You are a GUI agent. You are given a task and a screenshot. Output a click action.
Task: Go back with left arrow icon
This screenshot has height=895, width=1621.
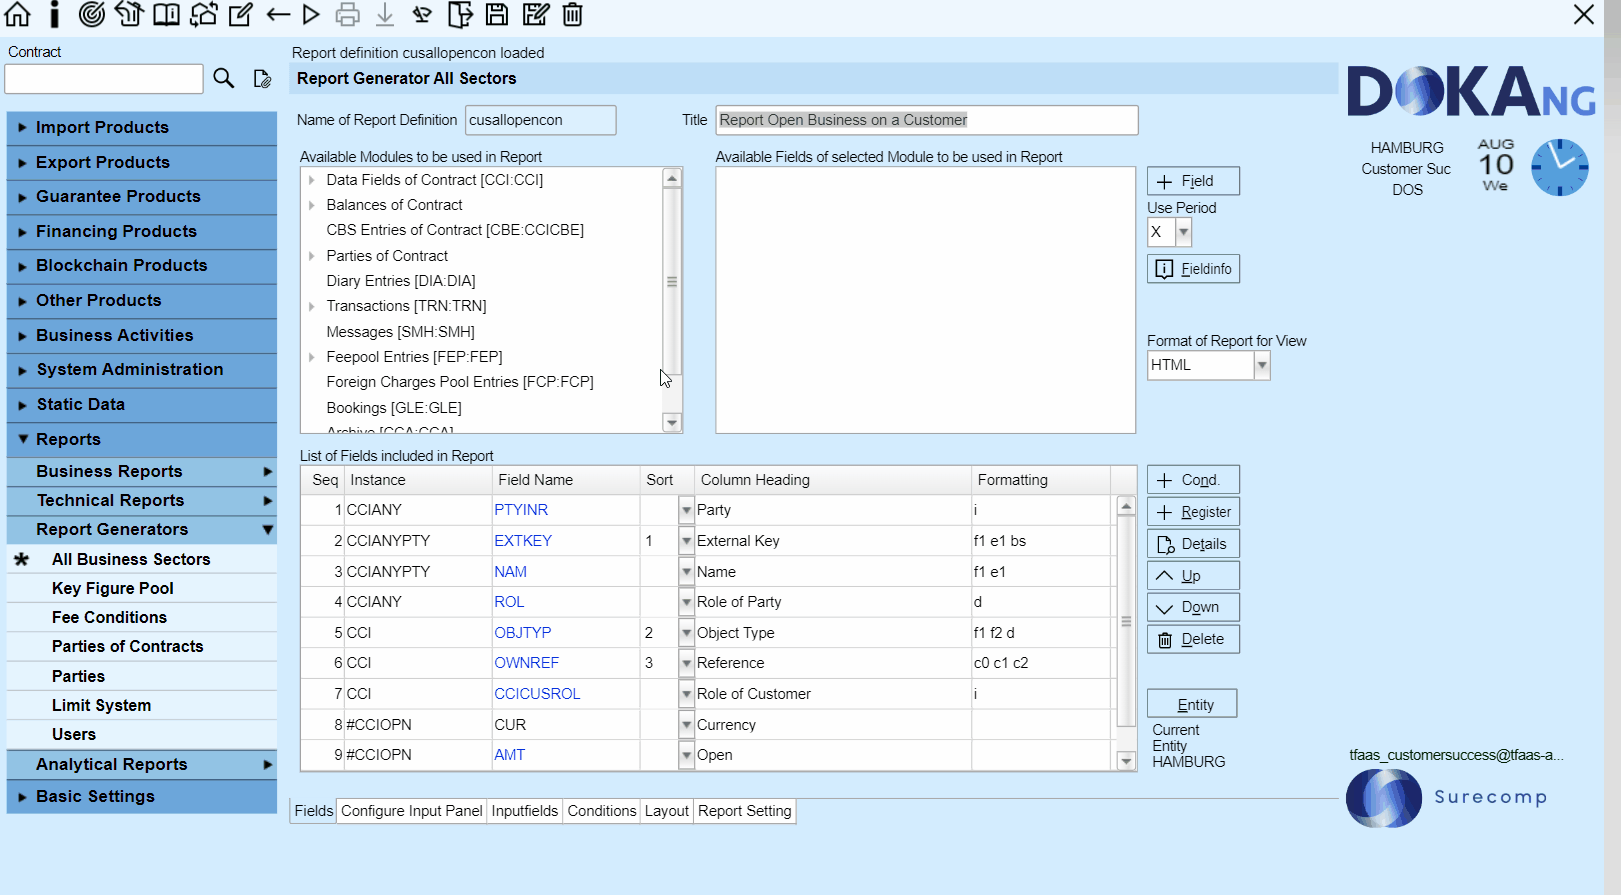pos(278,14)
